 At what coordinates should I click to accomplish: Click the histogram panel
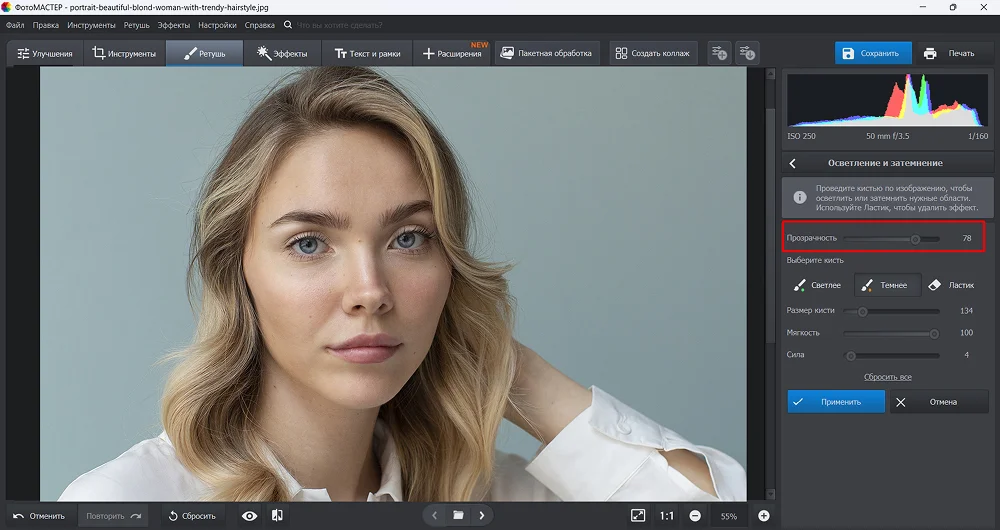pyautogui.click(x=887, y=100)
